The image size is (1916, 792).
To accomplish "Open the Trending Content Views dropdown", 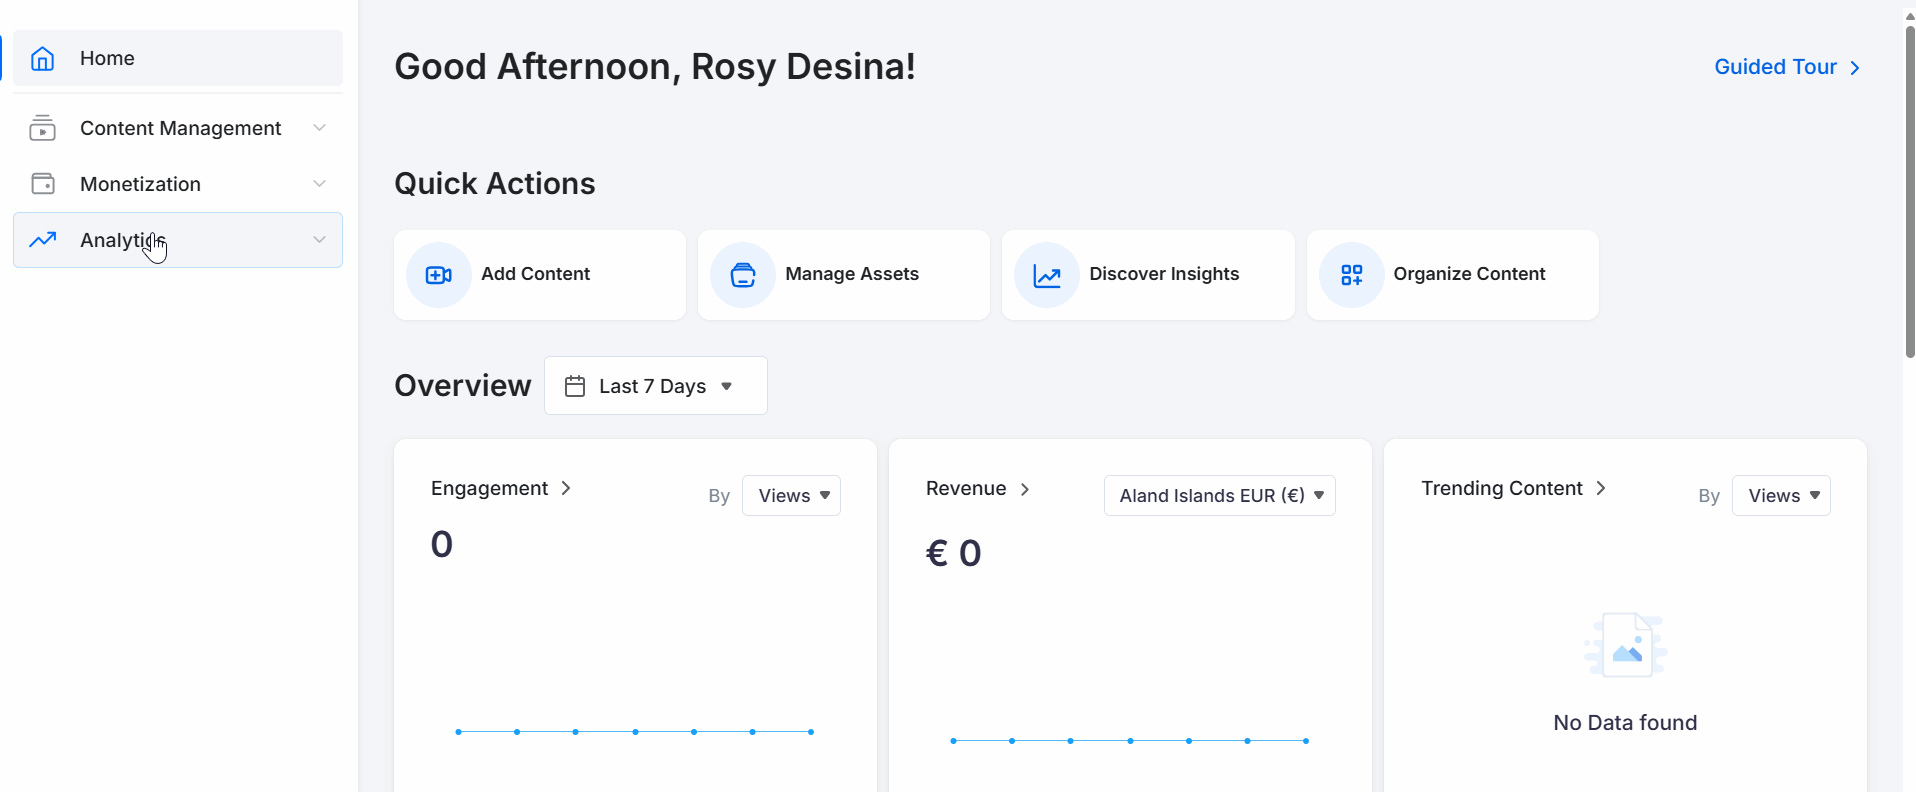I will 1780,496.
